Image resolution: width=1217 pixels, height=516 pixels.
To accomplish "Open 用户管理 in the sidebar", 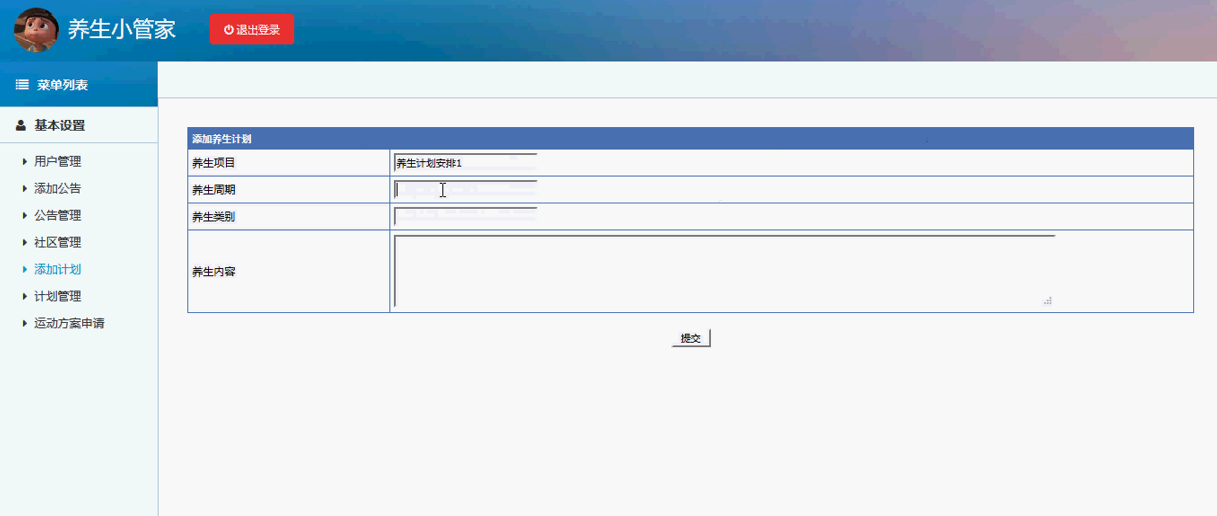I will 58,161.
